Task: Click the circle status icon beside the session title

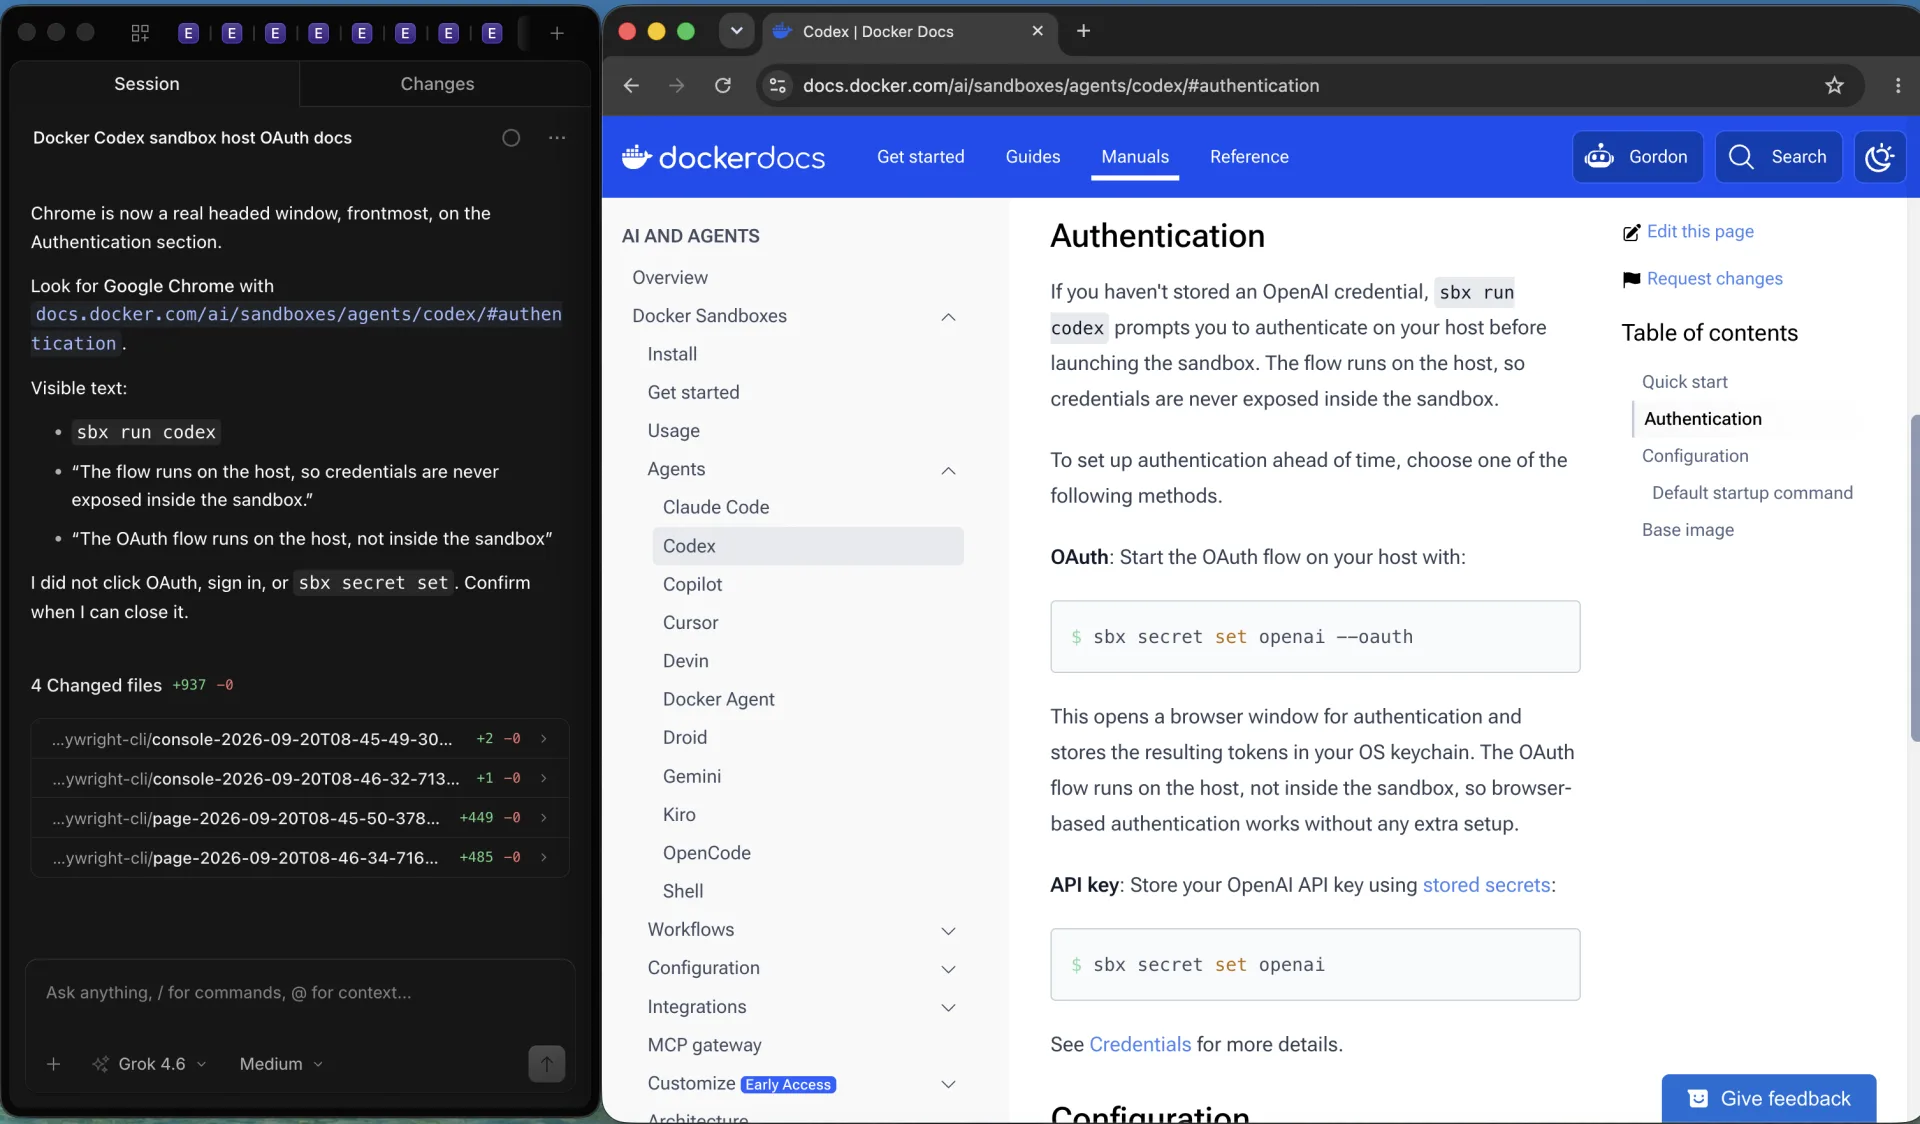Action: point(511,138)
